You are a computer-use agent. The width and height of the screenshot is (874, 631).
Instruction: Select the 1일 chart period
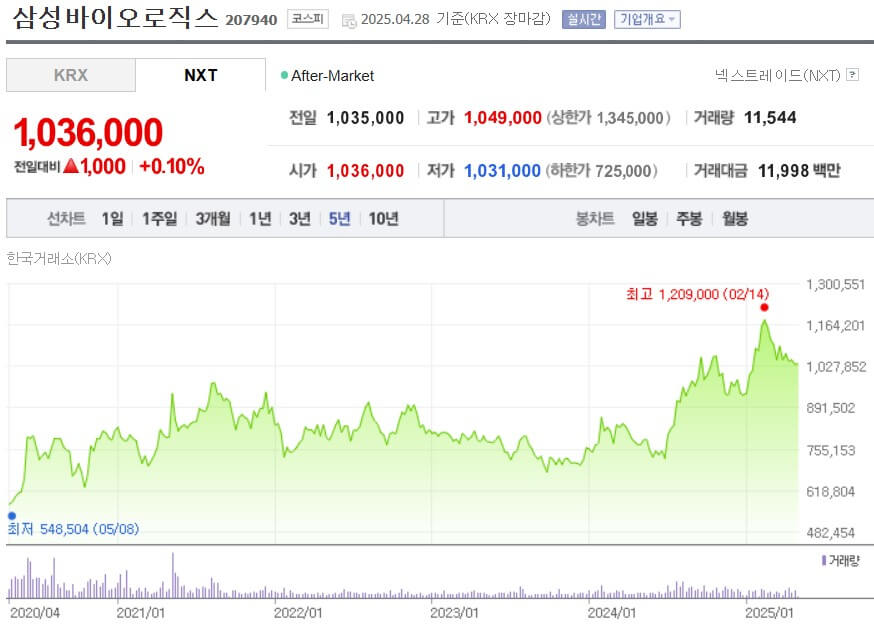pyautogui.click(x=110, y=217)
